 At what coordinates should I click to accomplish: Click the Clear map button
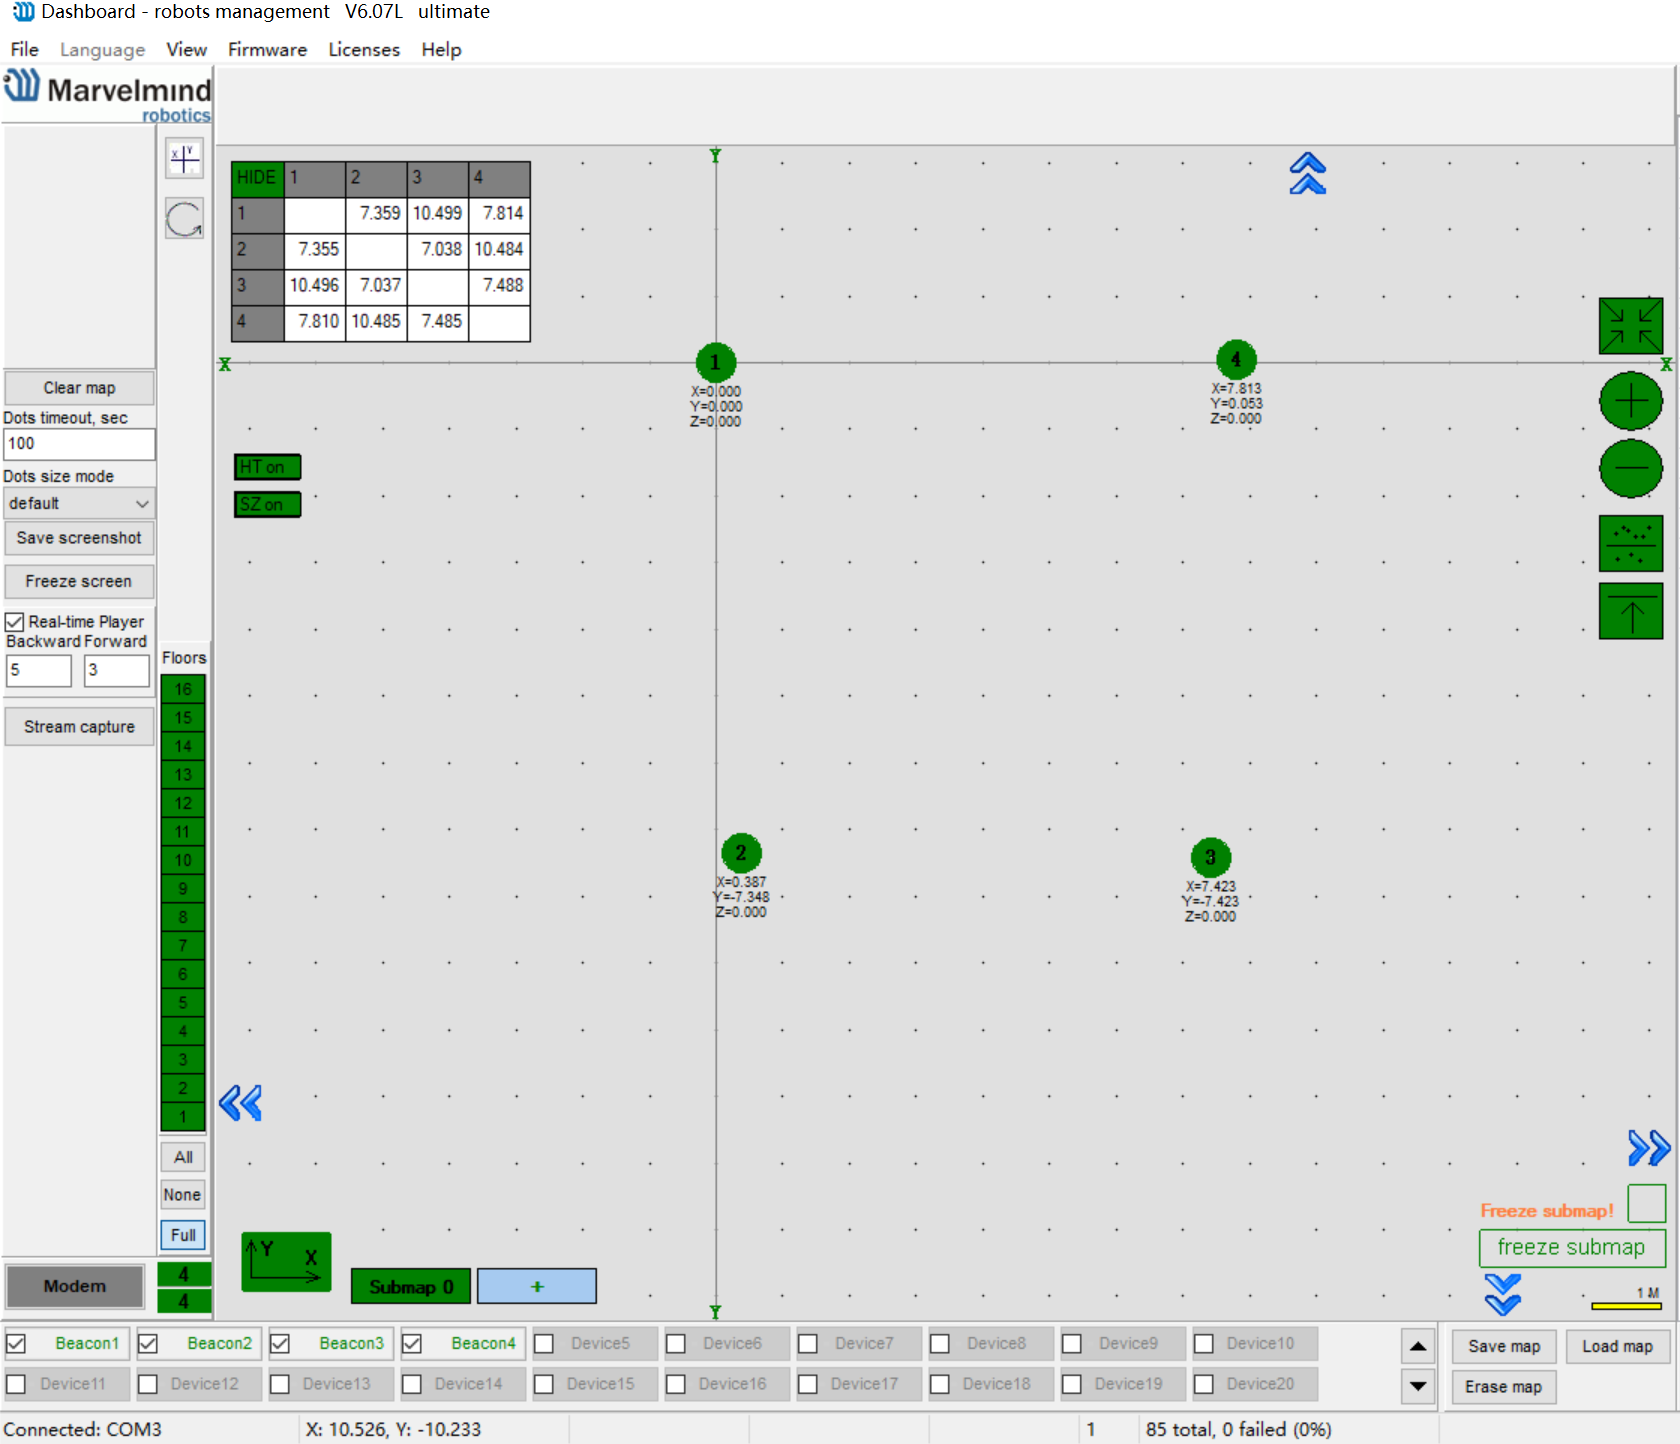79,388
